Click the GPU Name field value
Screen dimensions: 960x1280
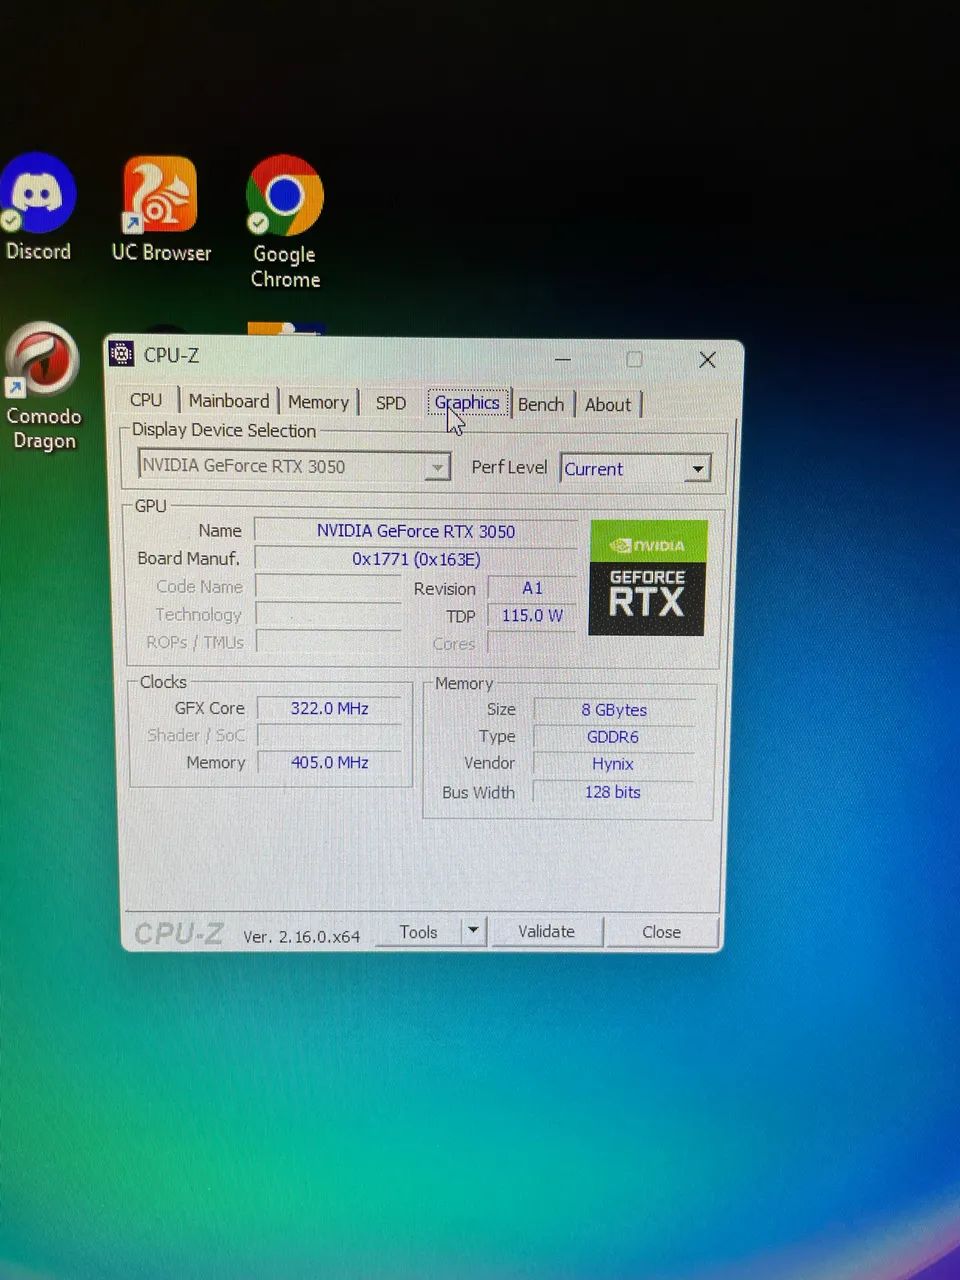tap(416, 531)
